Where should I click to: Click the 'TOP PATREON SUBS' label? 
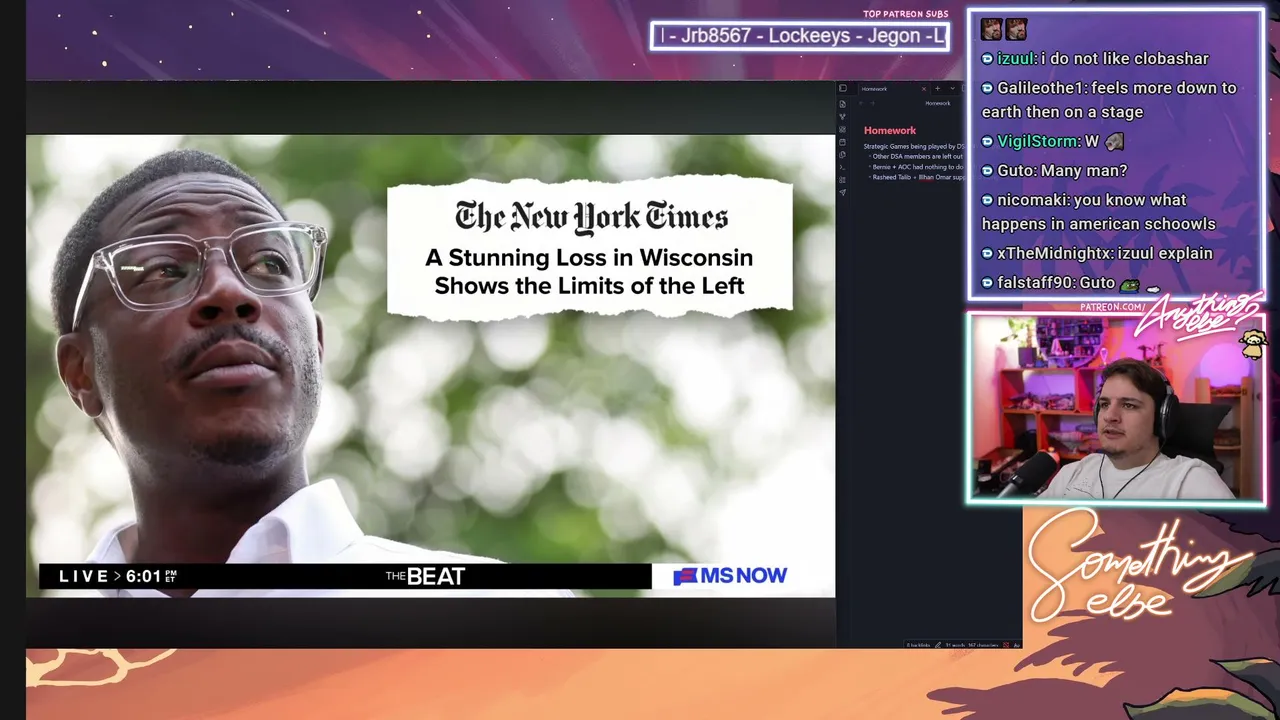pyautogui.click(x=905, y=14)
